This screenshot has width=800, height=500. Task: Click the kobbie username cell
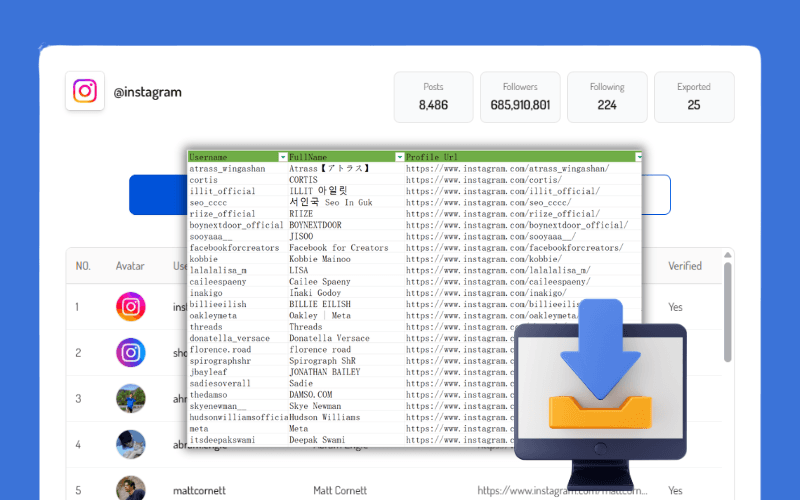pyautogui.click(x=204, y=259)
